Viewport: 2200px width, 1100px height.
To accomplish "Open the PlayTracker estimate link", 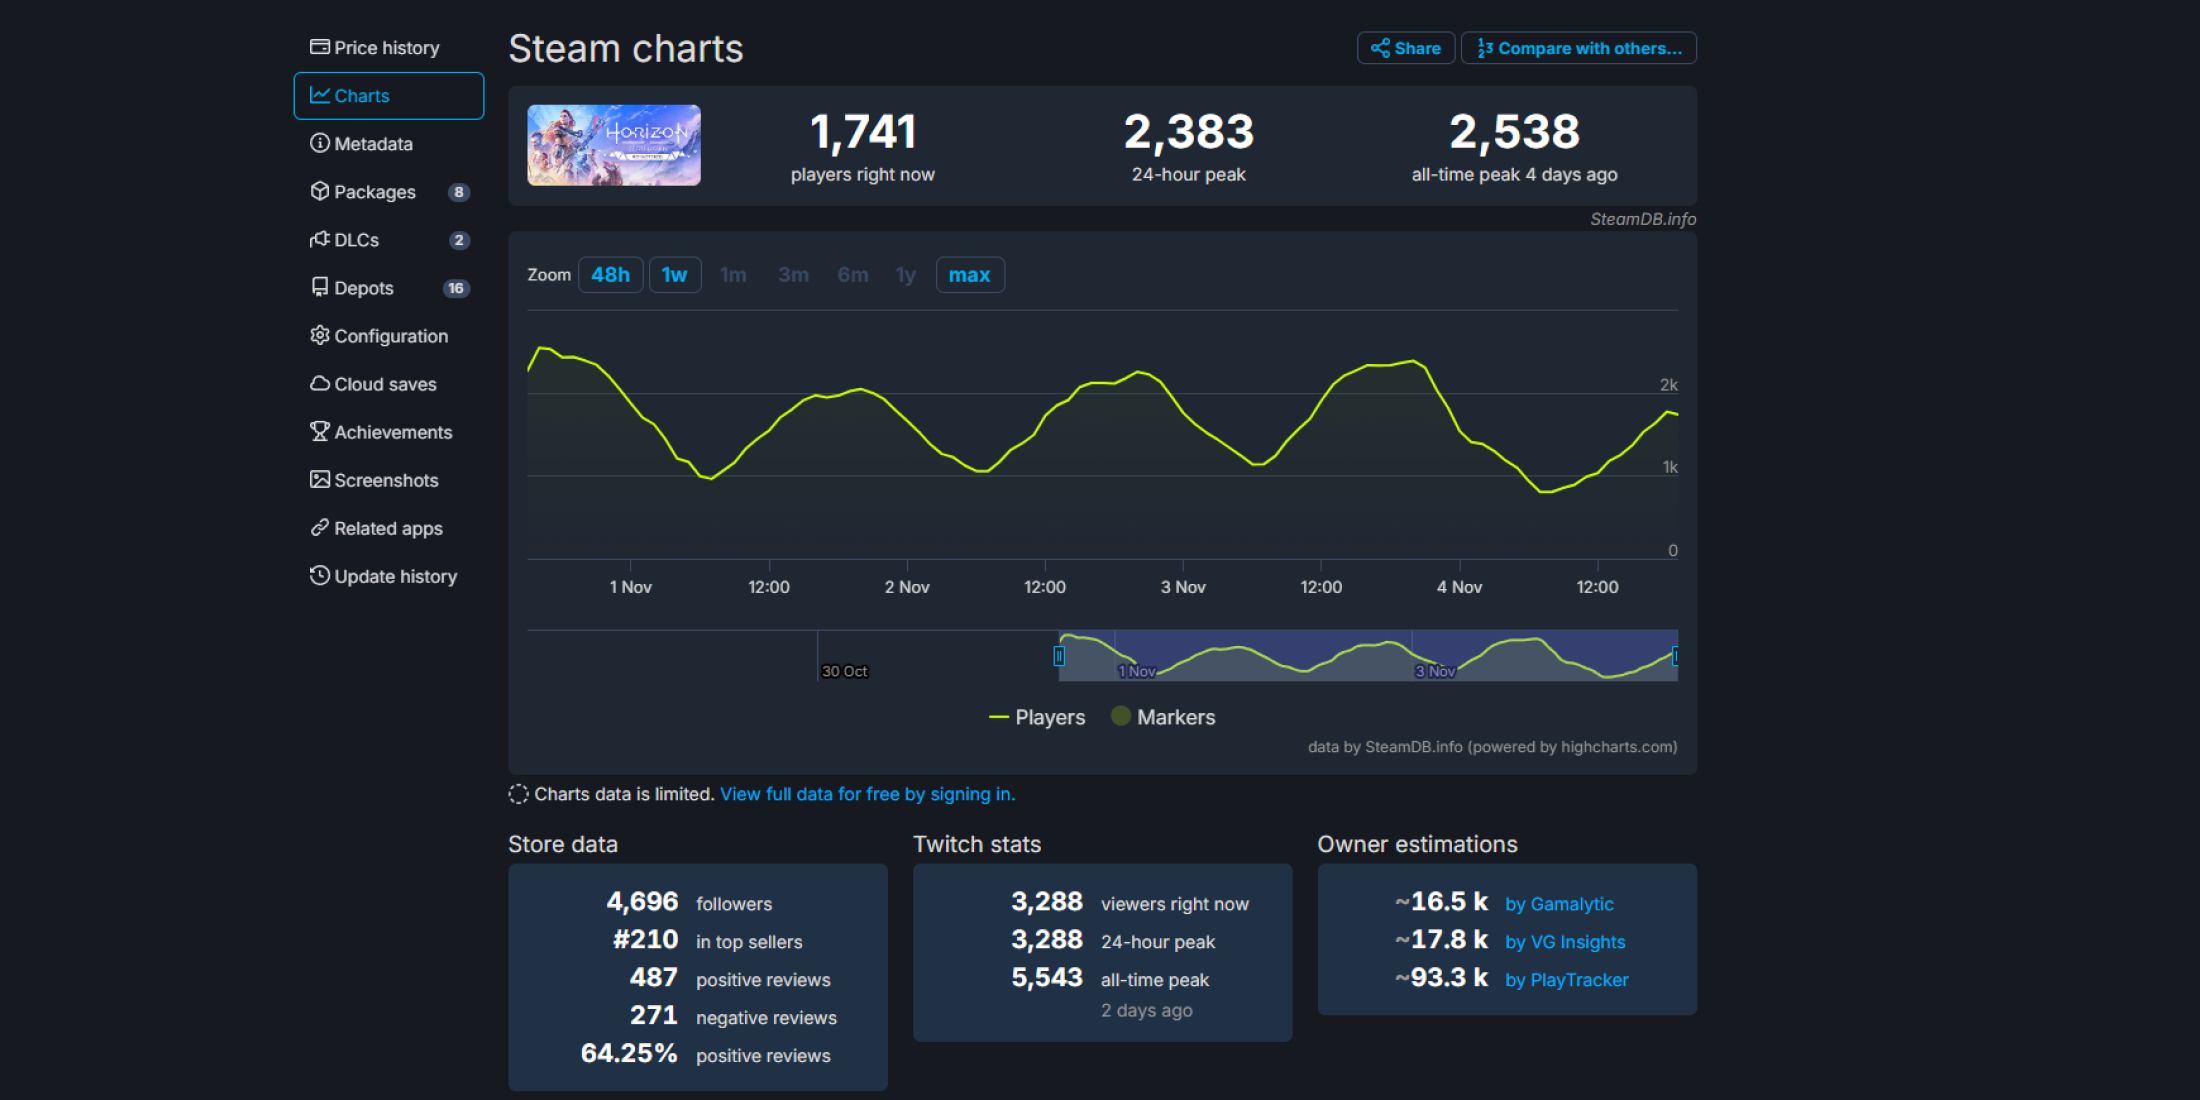I will click(1567, 980).
